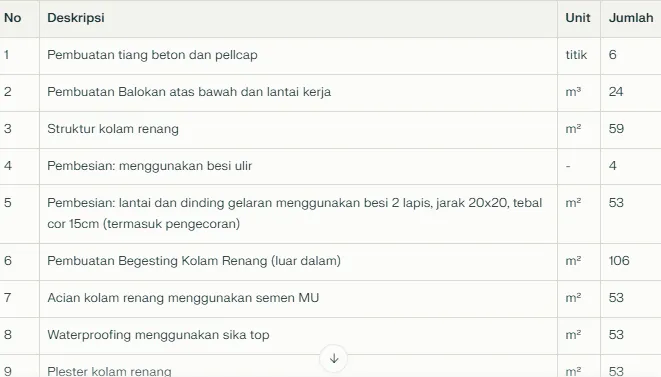This screenshot has width=661, height=377.
Task: Click the dash unit cell in row 4
Action: (x=568, y=166)
